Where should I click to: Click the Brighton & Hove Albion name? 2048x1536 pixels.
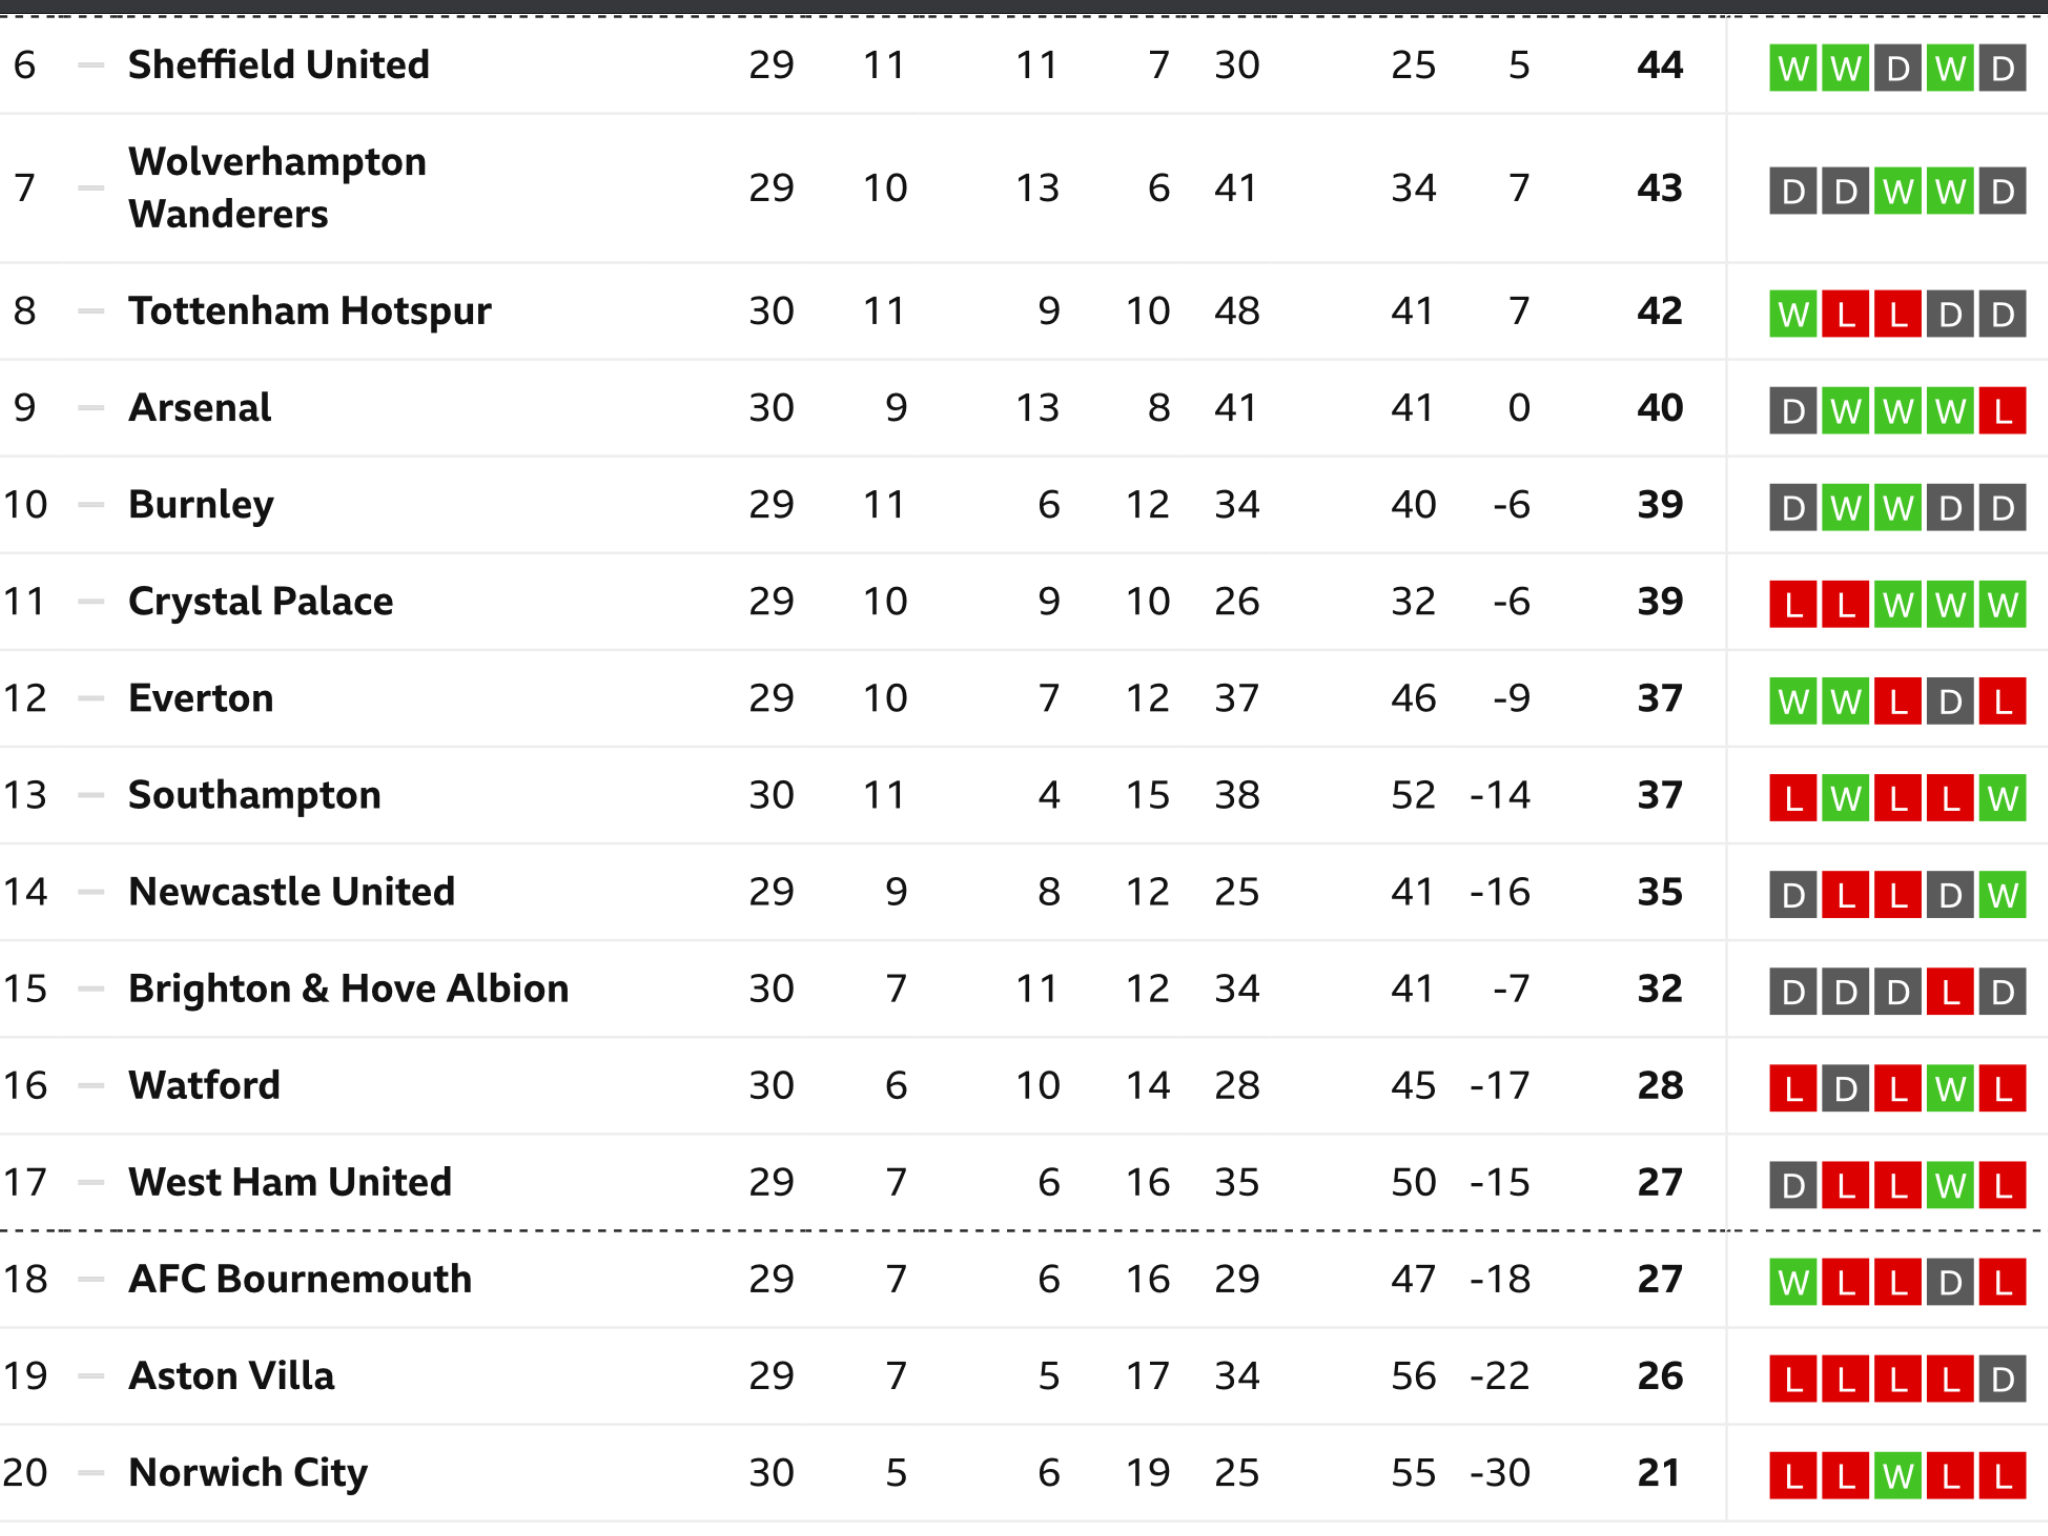tap(349, 988)
